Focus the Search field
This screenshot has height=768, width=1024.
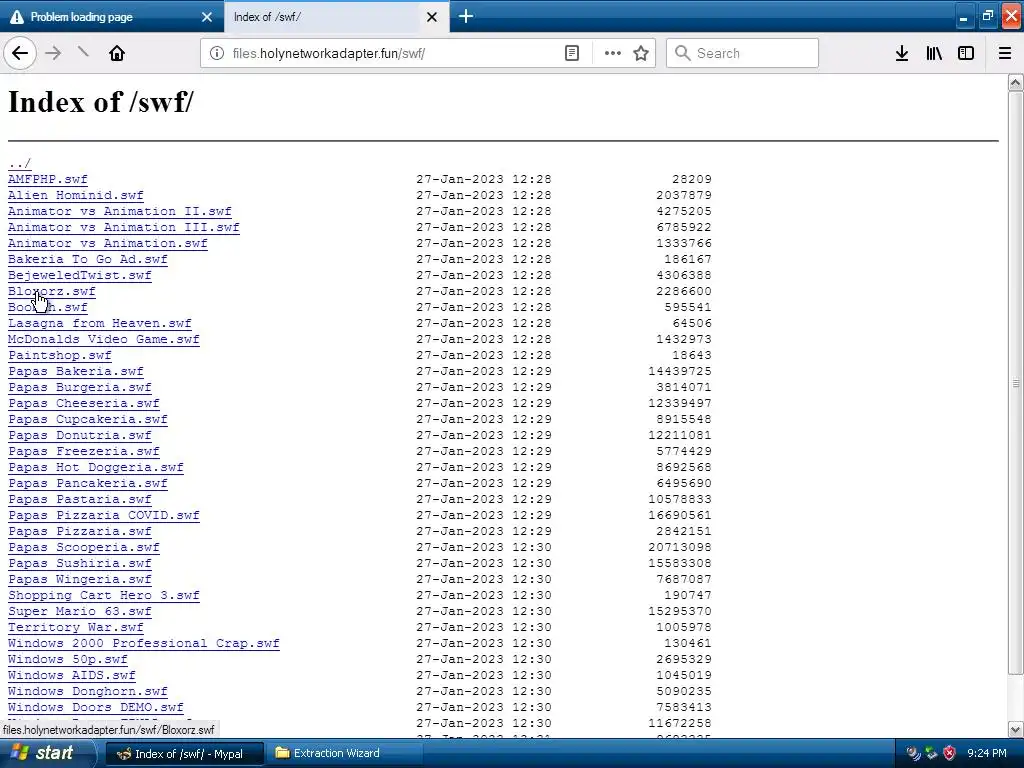click(743, 53)
